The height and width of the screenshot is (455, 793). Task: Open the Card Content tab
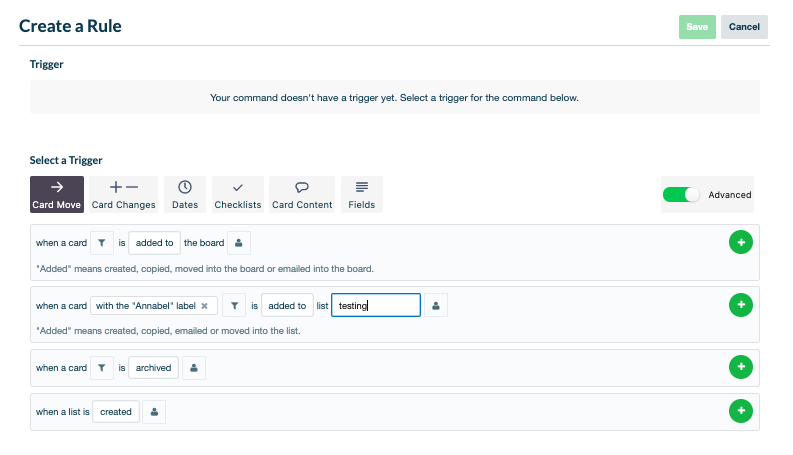pyautogui.click(x=302, y=195)
